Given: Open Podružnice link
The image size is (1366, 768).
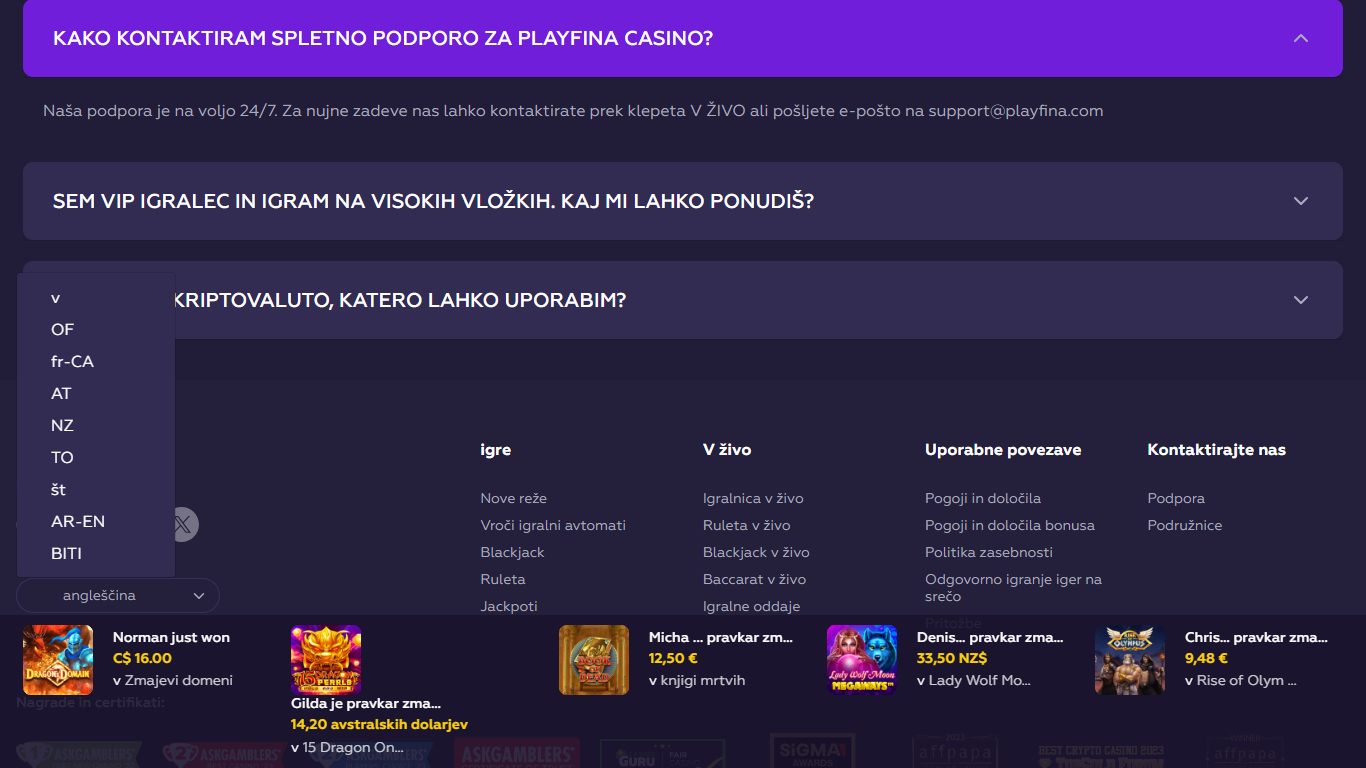Looking at the screenshot, I should point(1185,525).
